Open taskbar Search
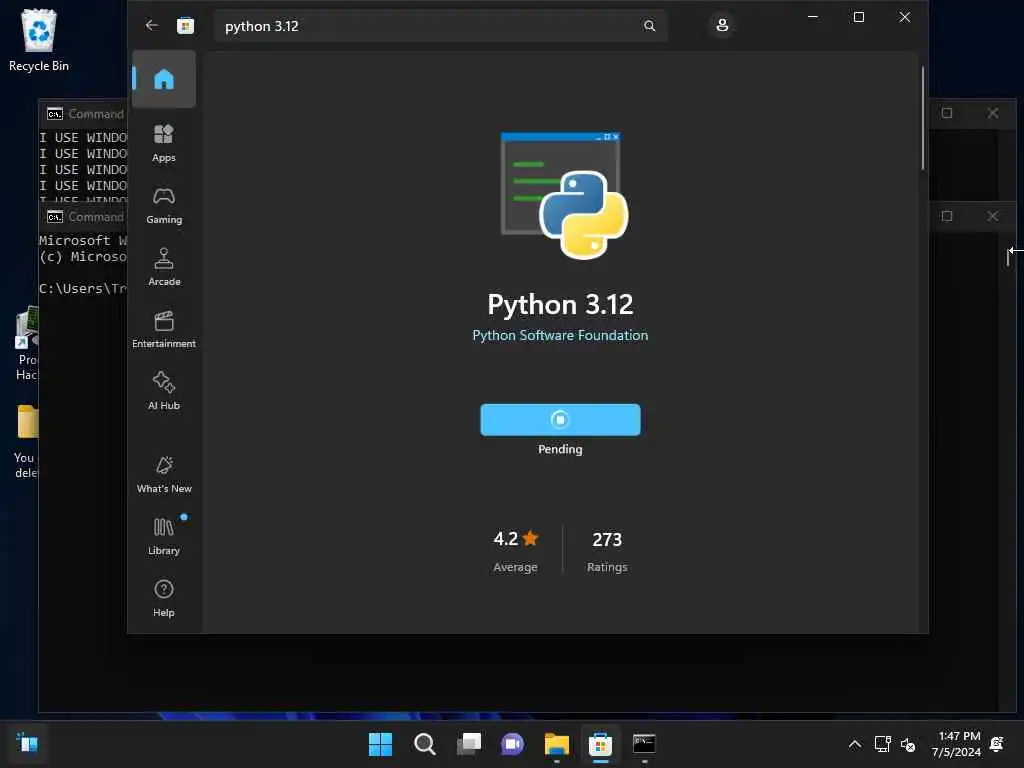Screen dimensions: 1024x768 tap(424, 744)
